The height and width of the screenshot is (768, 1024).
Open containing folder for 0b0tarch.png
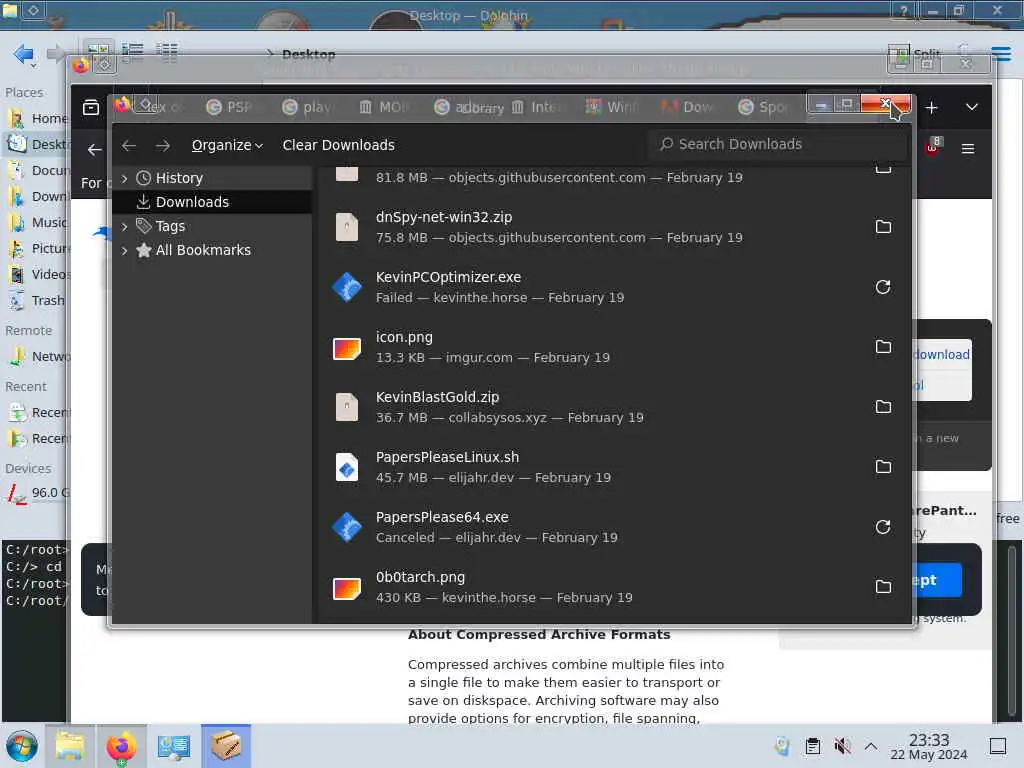point(883,586)
